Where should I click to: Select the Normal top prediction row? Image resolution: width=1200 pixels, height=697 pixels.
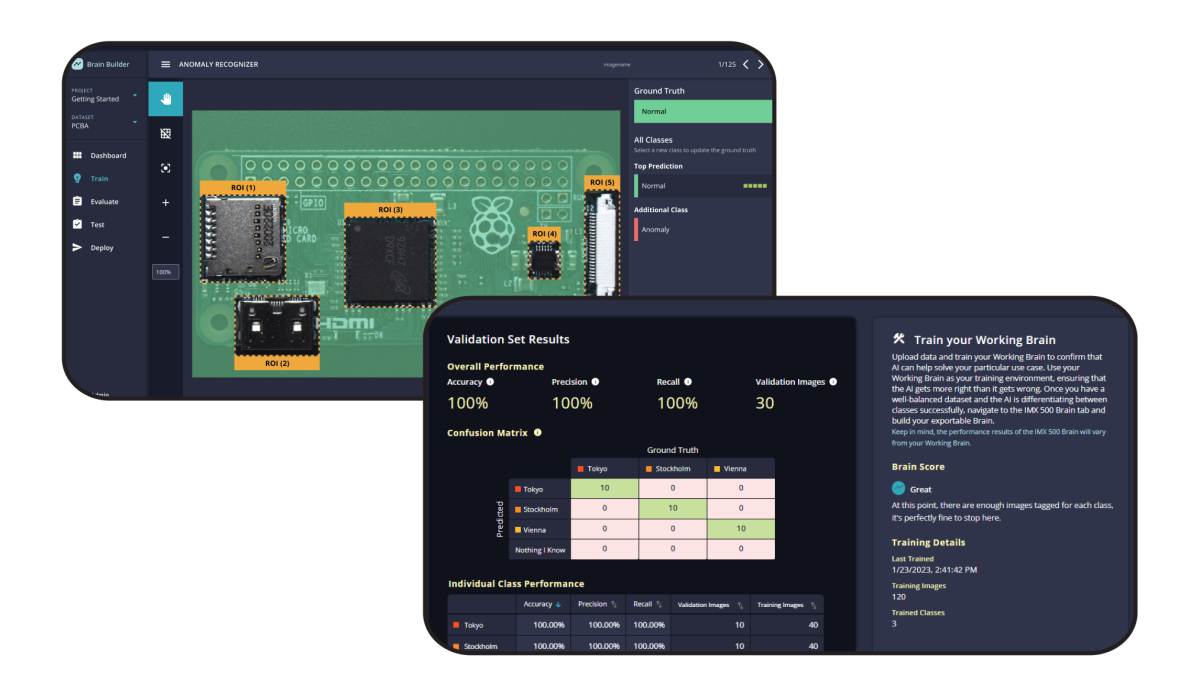(703, 186)
